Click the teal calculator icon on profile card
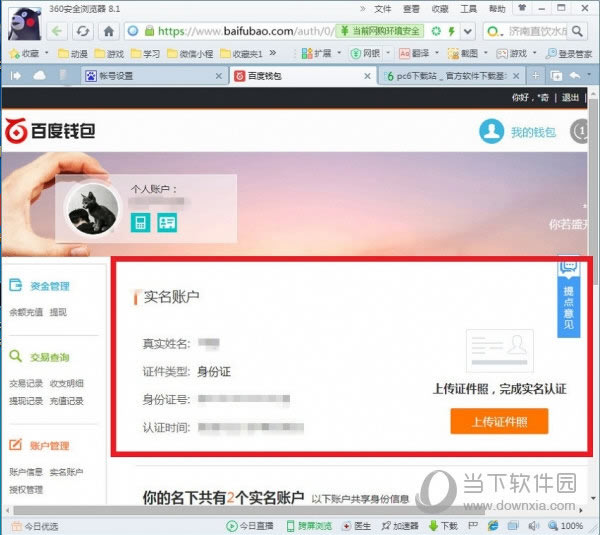Screen dimensions: 600x535 [x=140, y=222]
